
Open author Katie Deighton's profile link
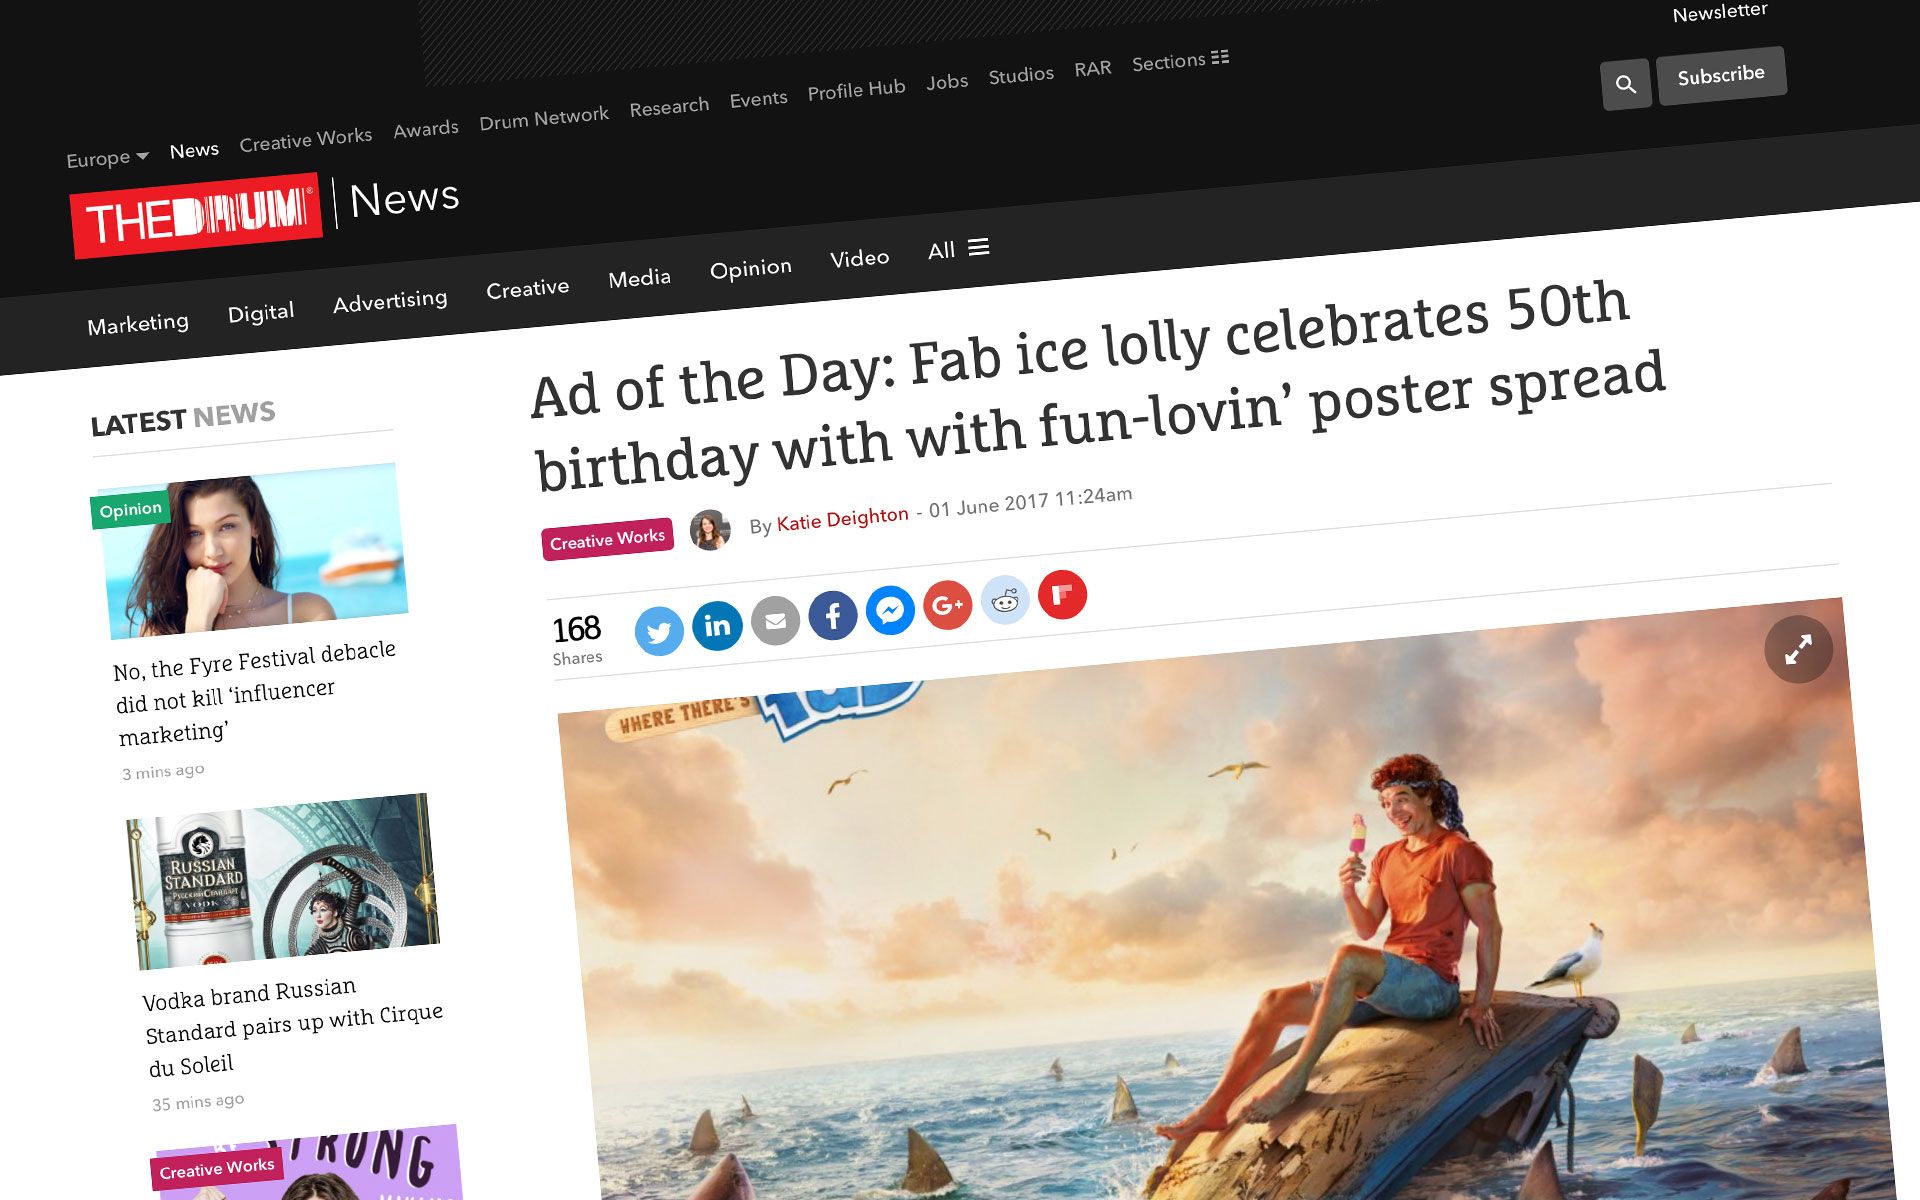pyautogui.click(x=842, y=518)
